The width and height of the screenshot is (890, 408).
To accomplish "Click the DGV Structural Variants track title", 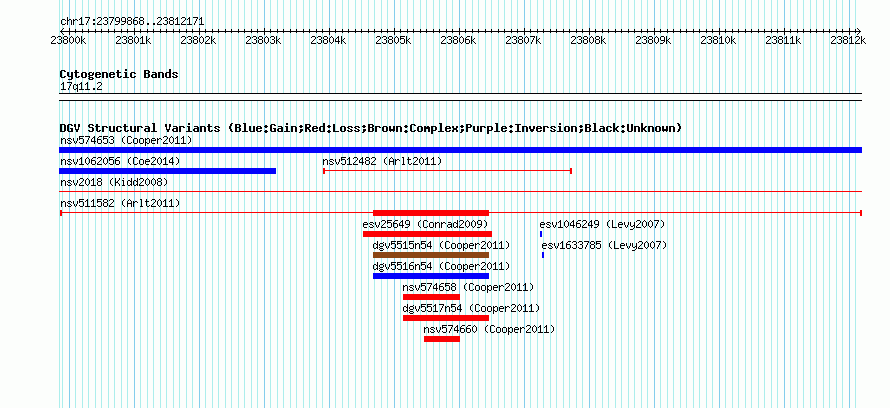I will click(371, 128).
